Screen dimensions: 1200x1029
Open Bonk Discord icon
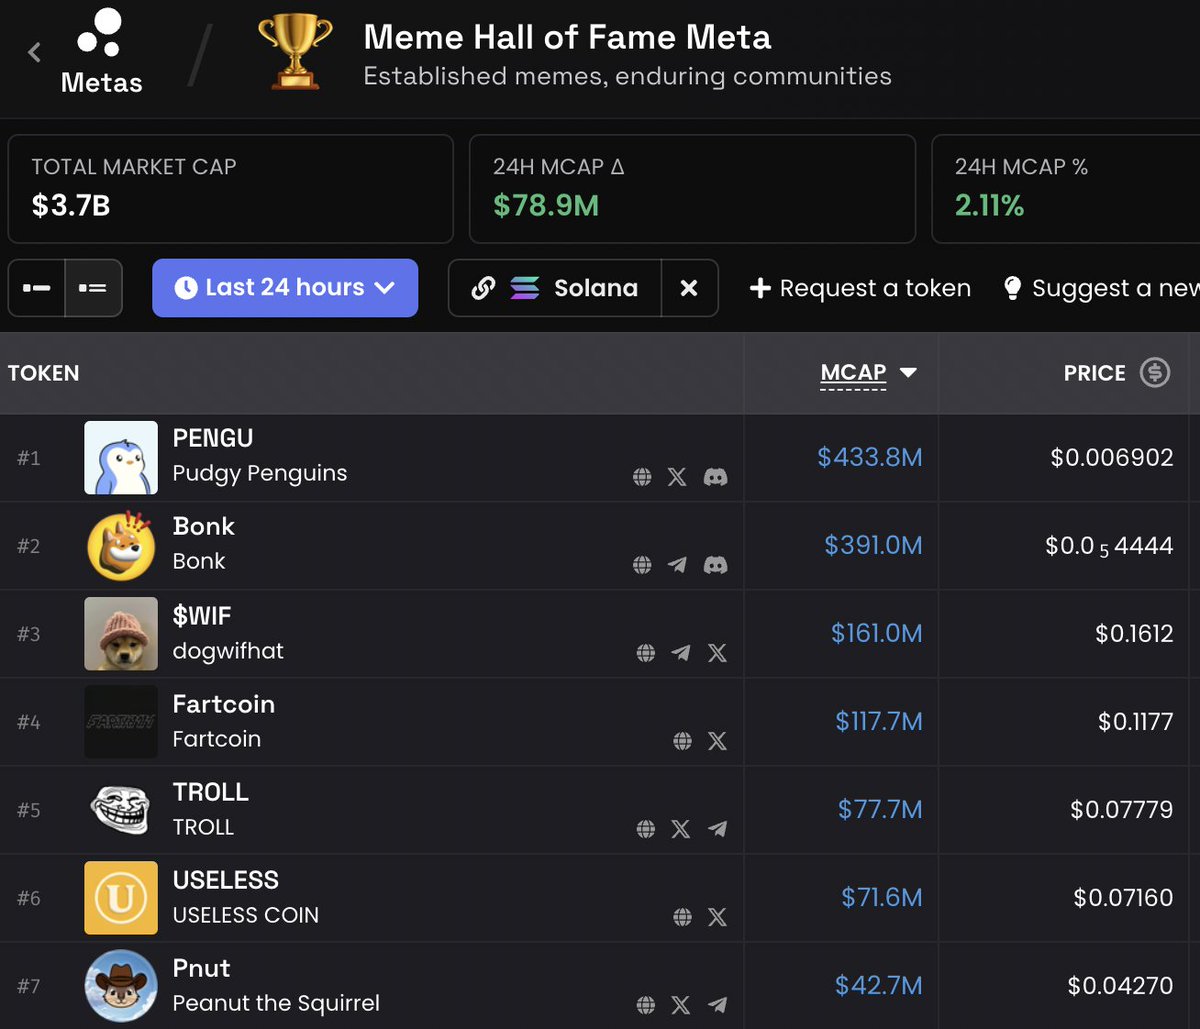715,565
